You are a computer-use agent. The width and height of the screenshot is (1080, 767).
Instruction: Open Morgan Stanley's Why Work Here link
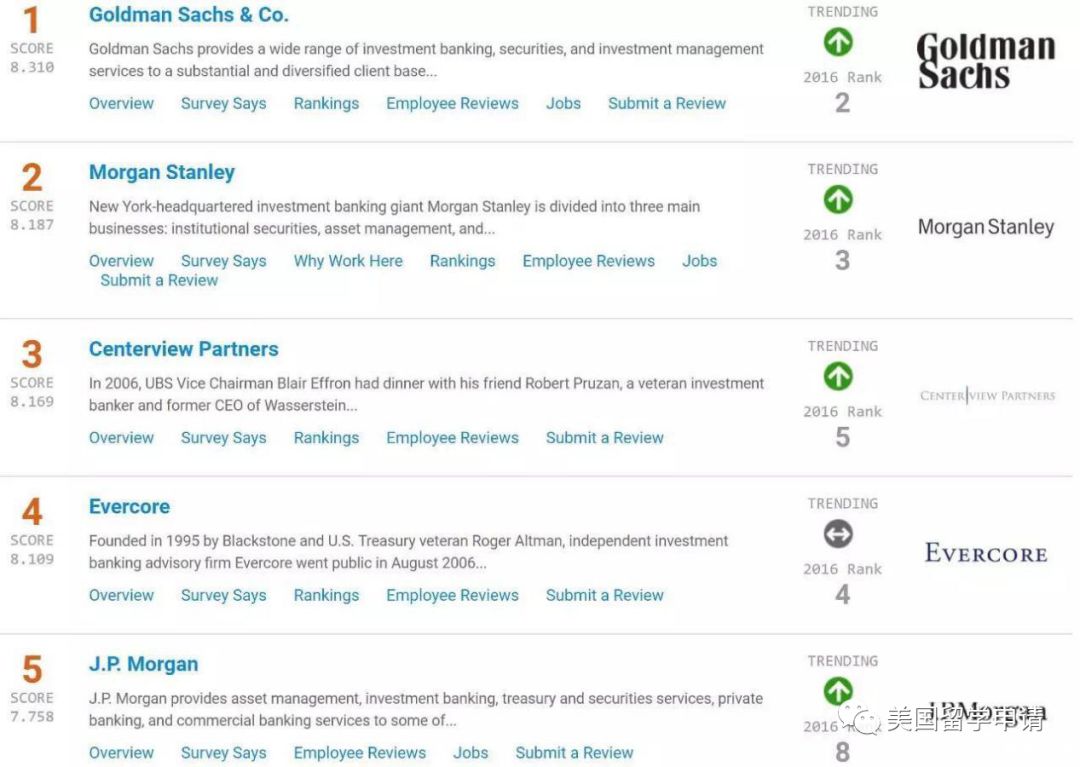348,261
